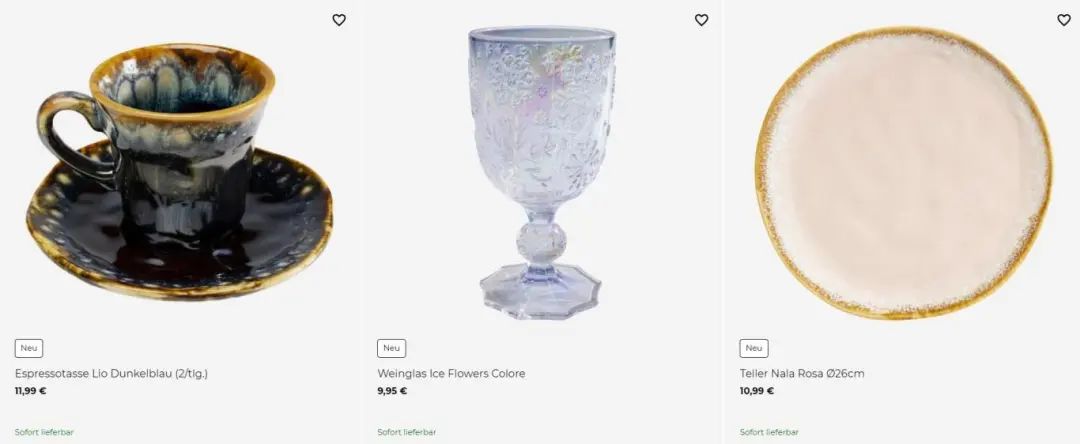1080x444 pixels.
Task: Click the Neu badge on the espresso cup
Action: (x=29, y=348)
